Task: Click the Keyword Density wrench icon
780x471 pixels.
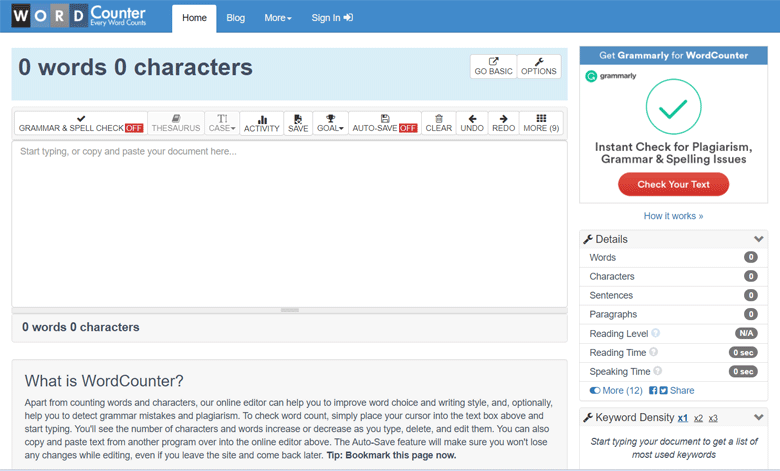Action: (588, 417)
